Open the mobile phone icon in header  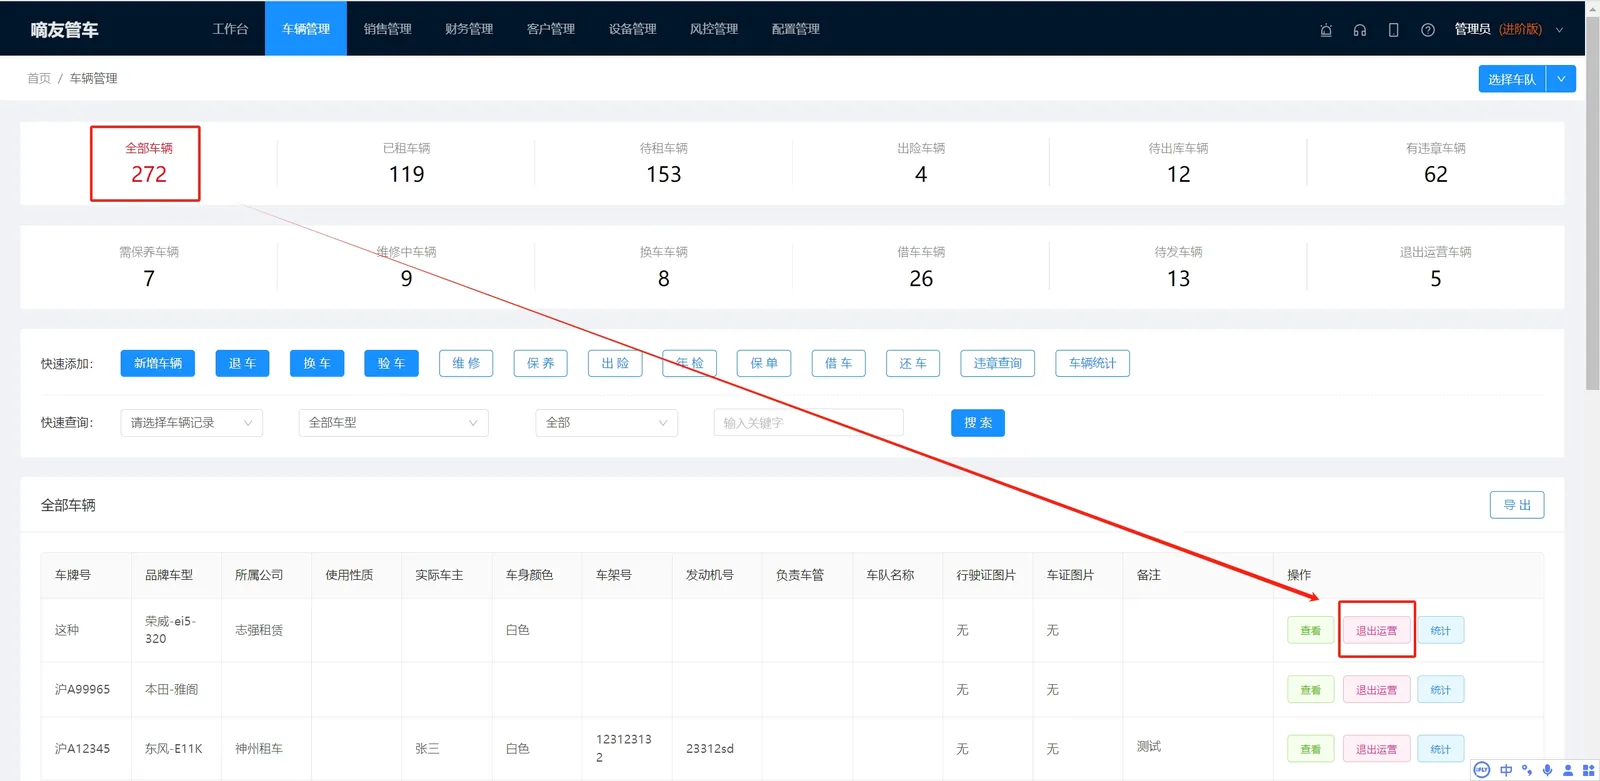coord(1393,30)
